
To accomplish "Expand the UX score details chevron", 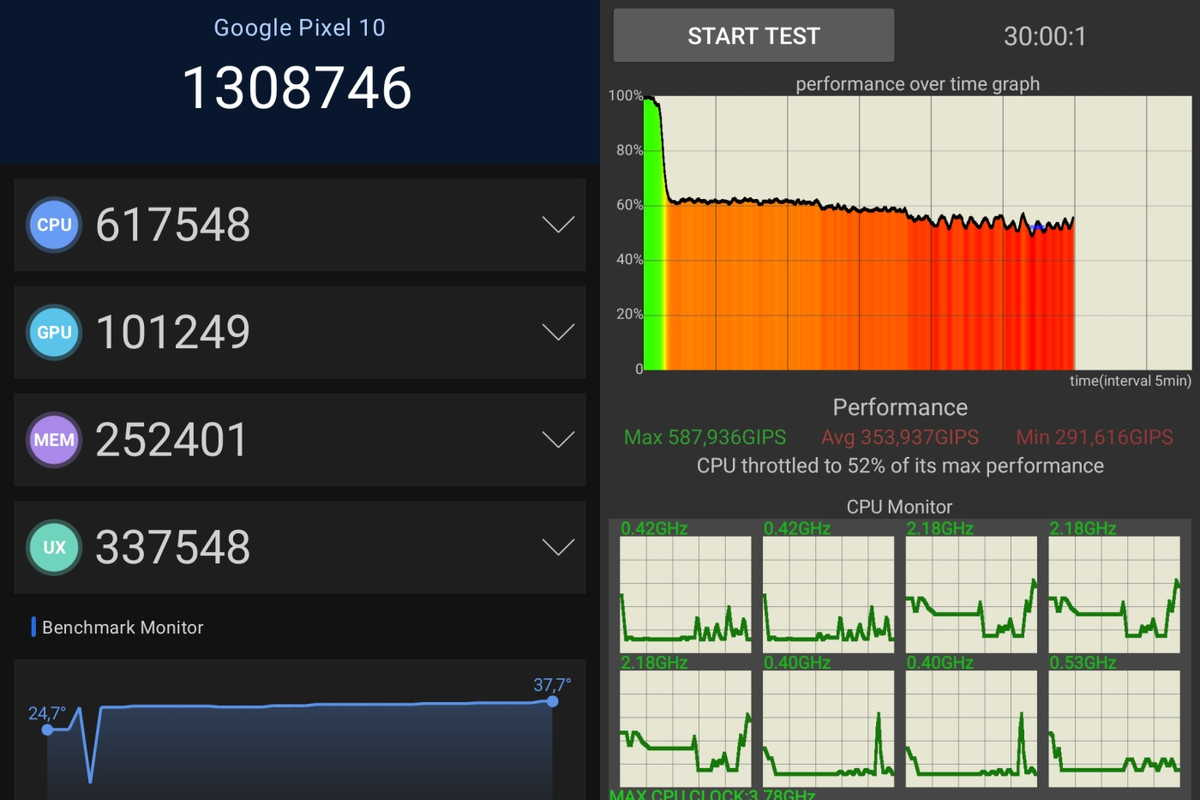I will [557, 547].
